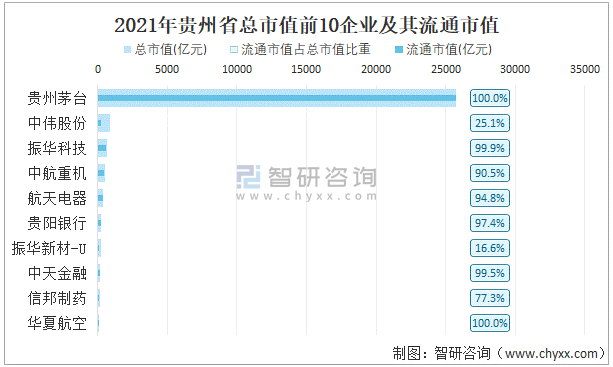
Task: Click the 99.5% label for 中天金融
Action: (x=490, y=273)
